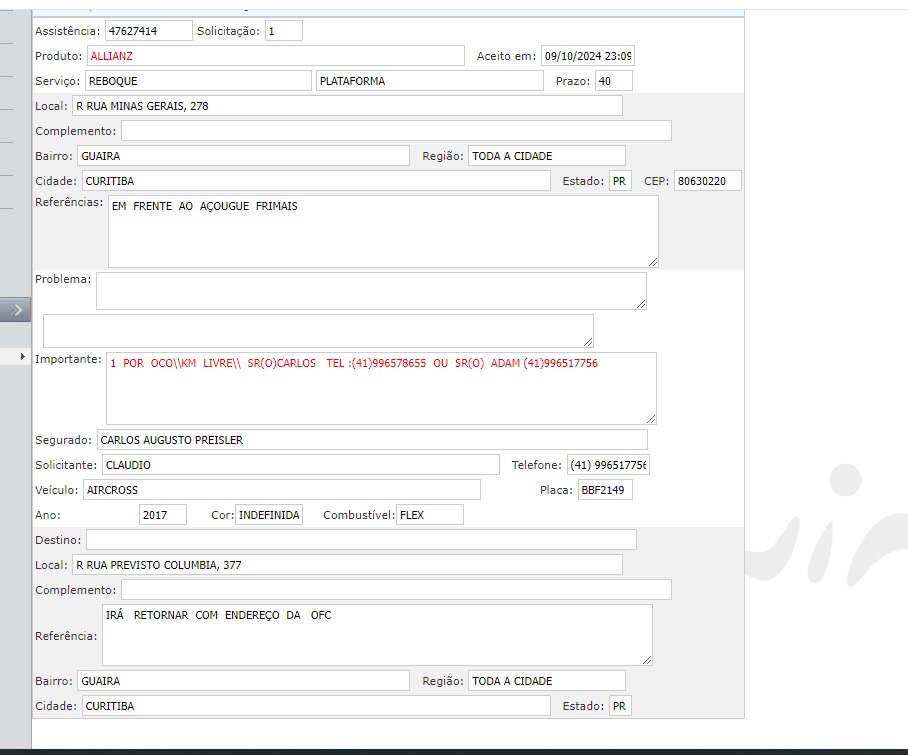Focus the Aceito em date field
Viewport: 908px width, 755px height.
588,56
